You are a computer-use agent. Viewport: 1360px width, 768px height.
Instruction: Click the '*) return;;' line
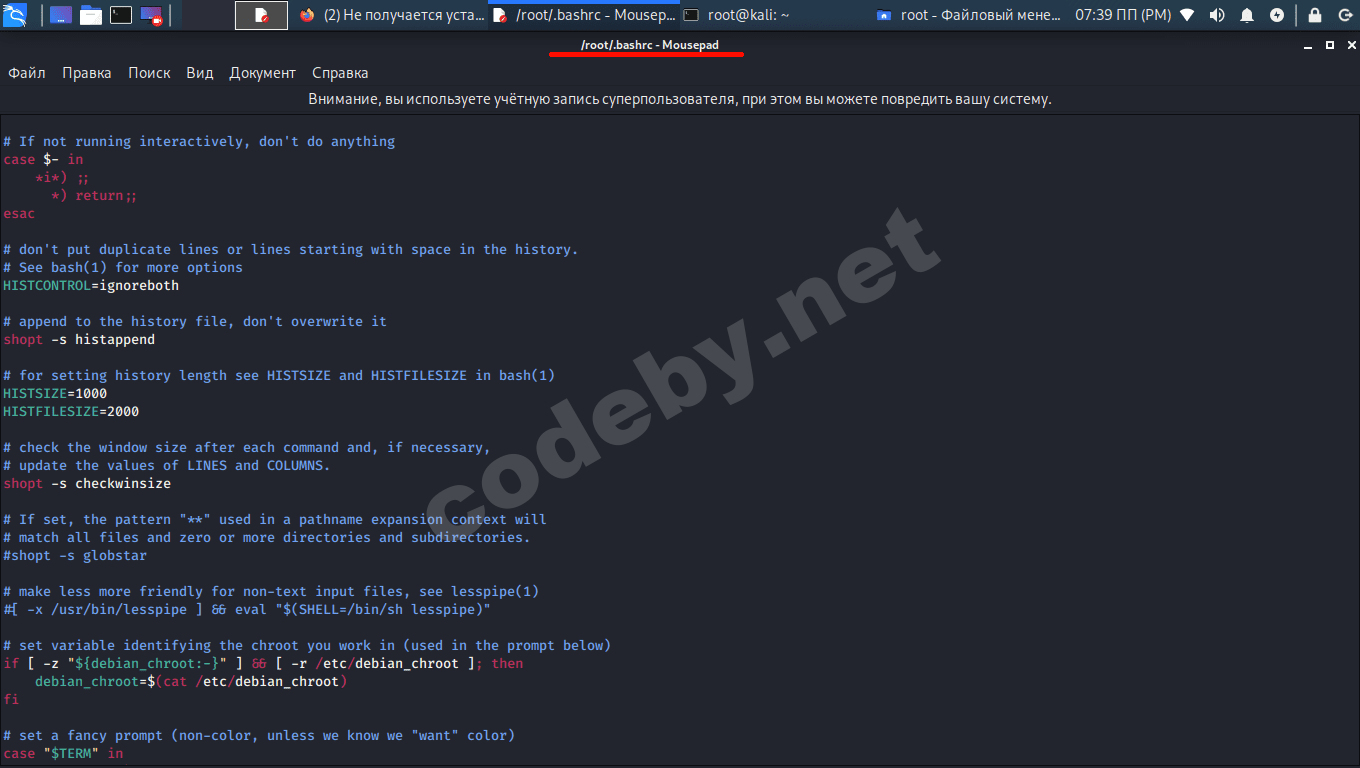pos(94,195)
